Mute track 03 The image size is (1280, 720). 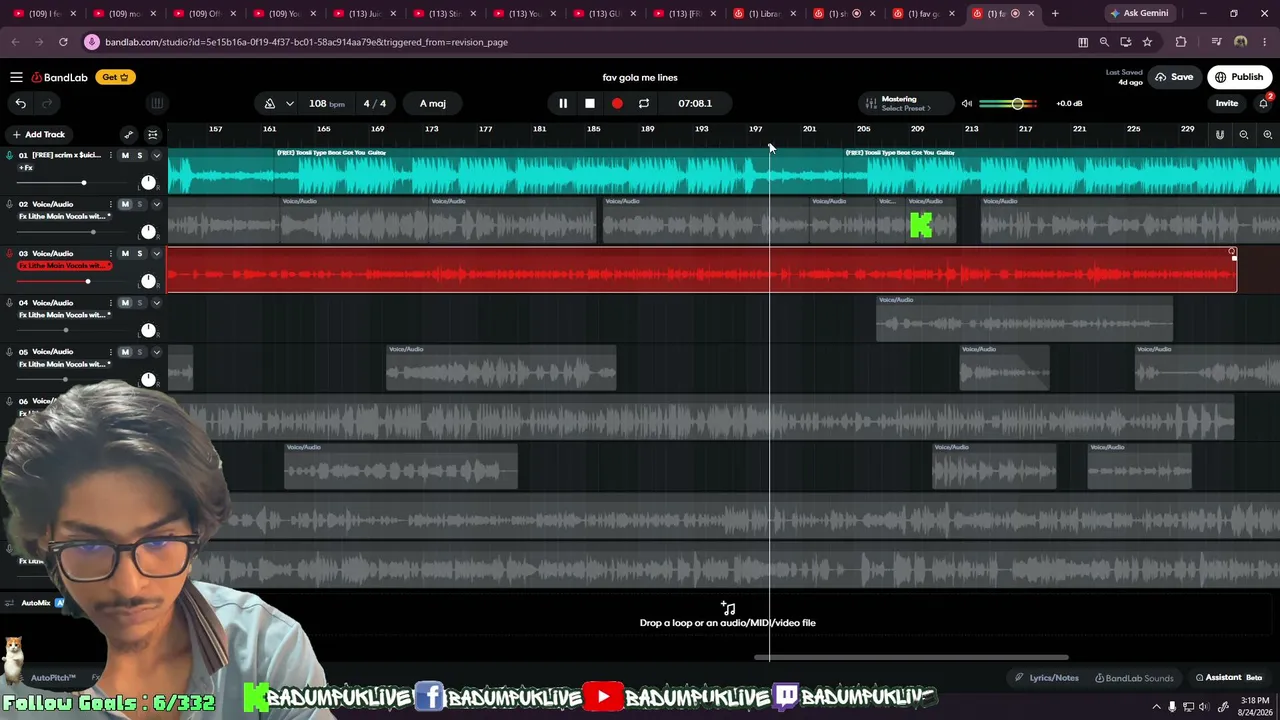pyautogui.click(x=125, y=253)
